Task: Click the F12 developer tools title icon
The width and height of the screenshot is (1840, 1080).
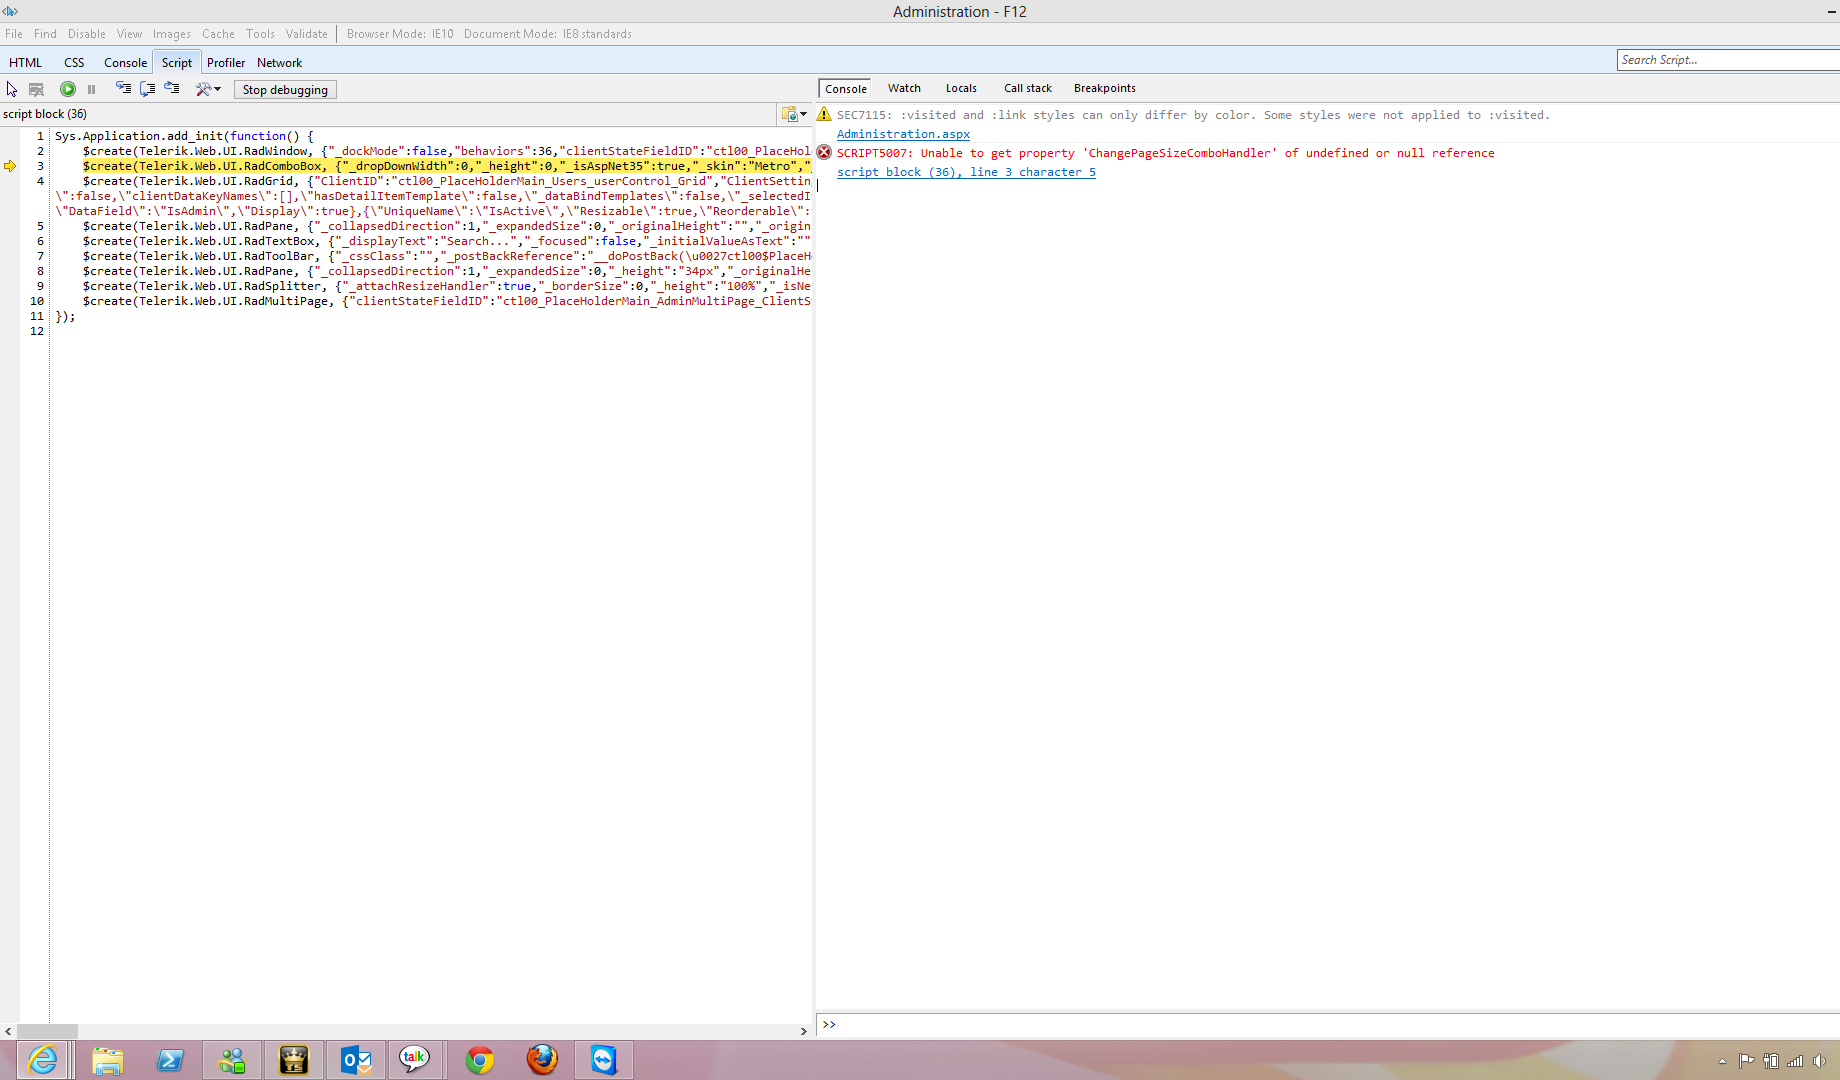Action: pyautogui.click(x=10, y=11)
